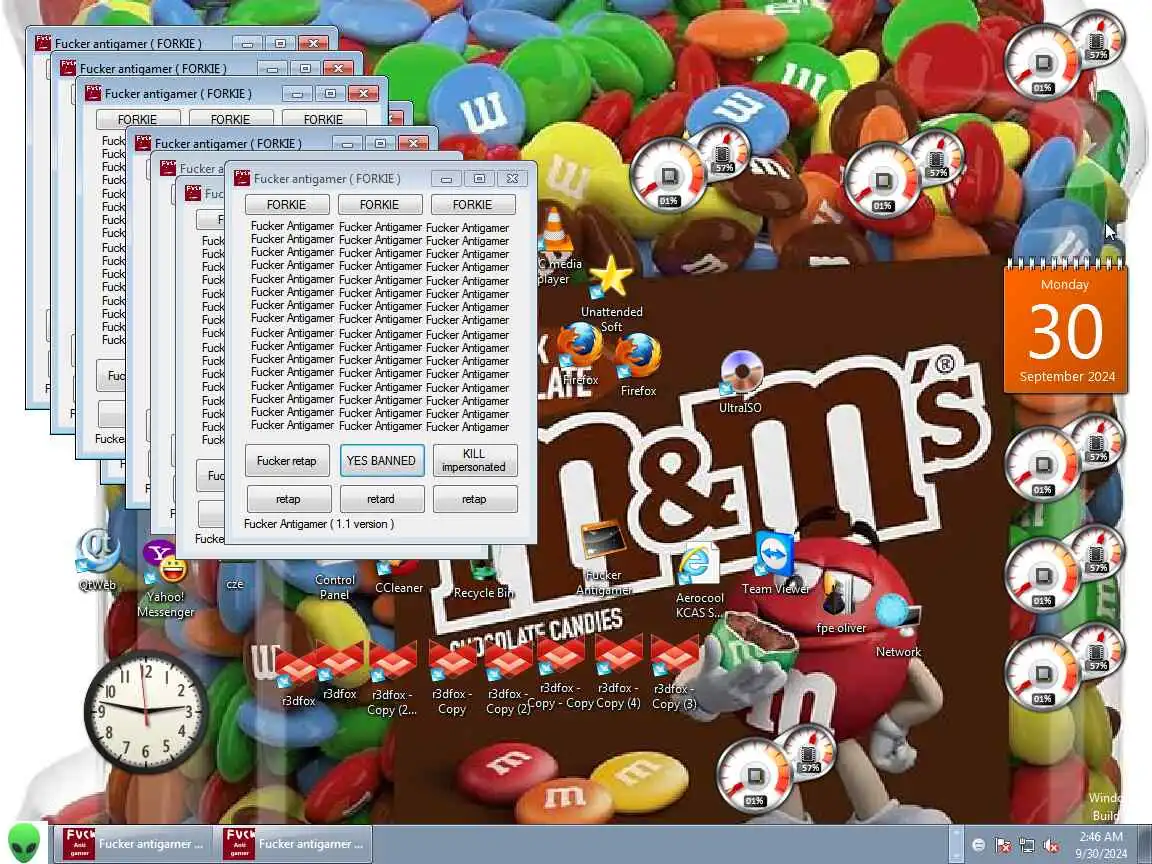Click the KILL impersonated button
The width and height of the screenshot is (1152, 864).
coord(474,461)
